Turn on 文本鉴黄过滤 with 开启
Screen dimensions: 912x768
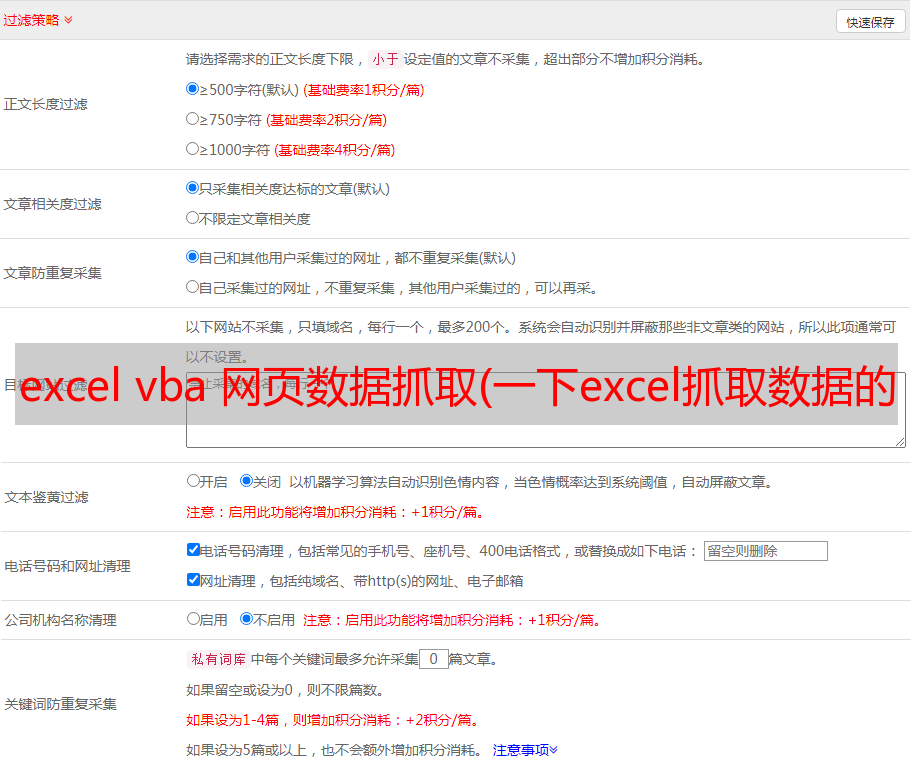(193, 481)
